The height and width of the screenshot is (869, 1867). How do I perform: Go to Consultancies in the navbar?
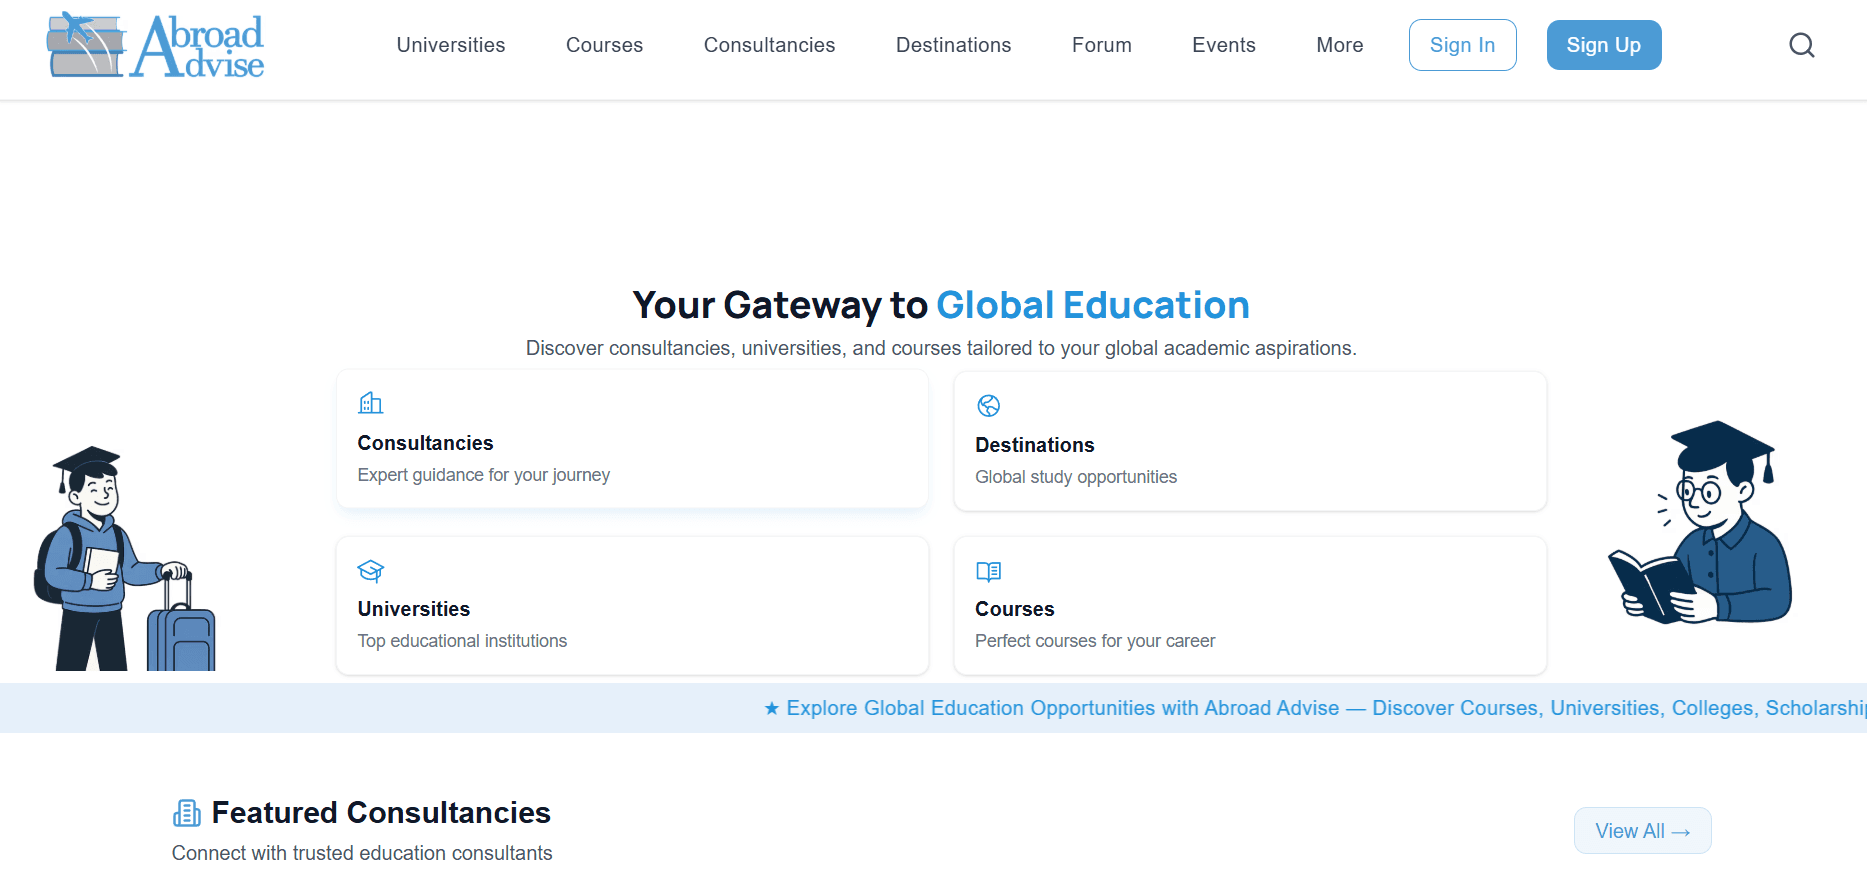click(769, 45)
